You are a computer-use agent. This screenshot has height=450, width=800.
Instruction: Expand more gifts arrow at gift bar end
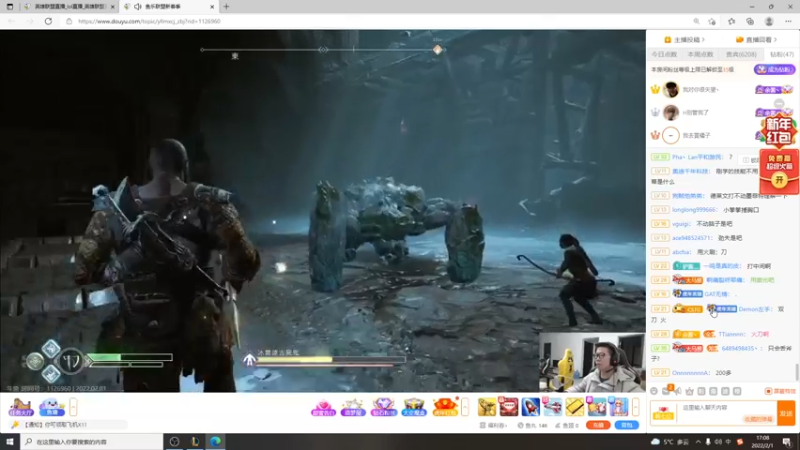(636, 407)
